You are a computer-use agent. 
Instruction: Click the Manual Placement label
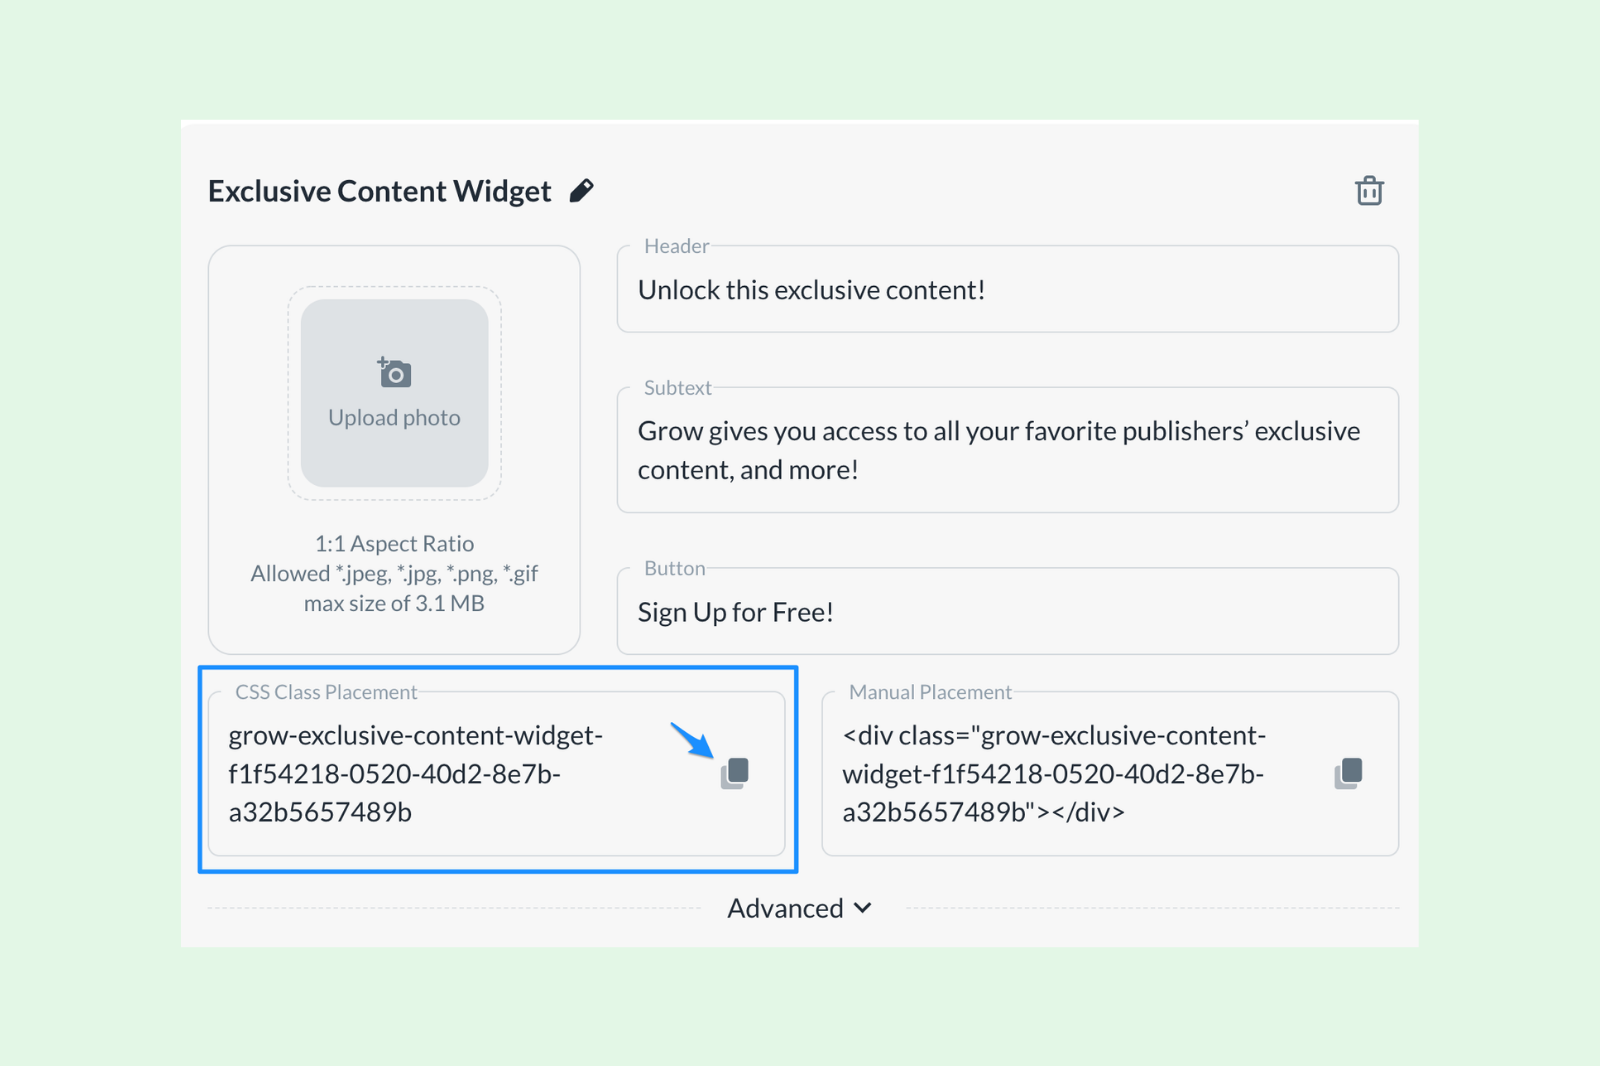(x=930, y=692)
